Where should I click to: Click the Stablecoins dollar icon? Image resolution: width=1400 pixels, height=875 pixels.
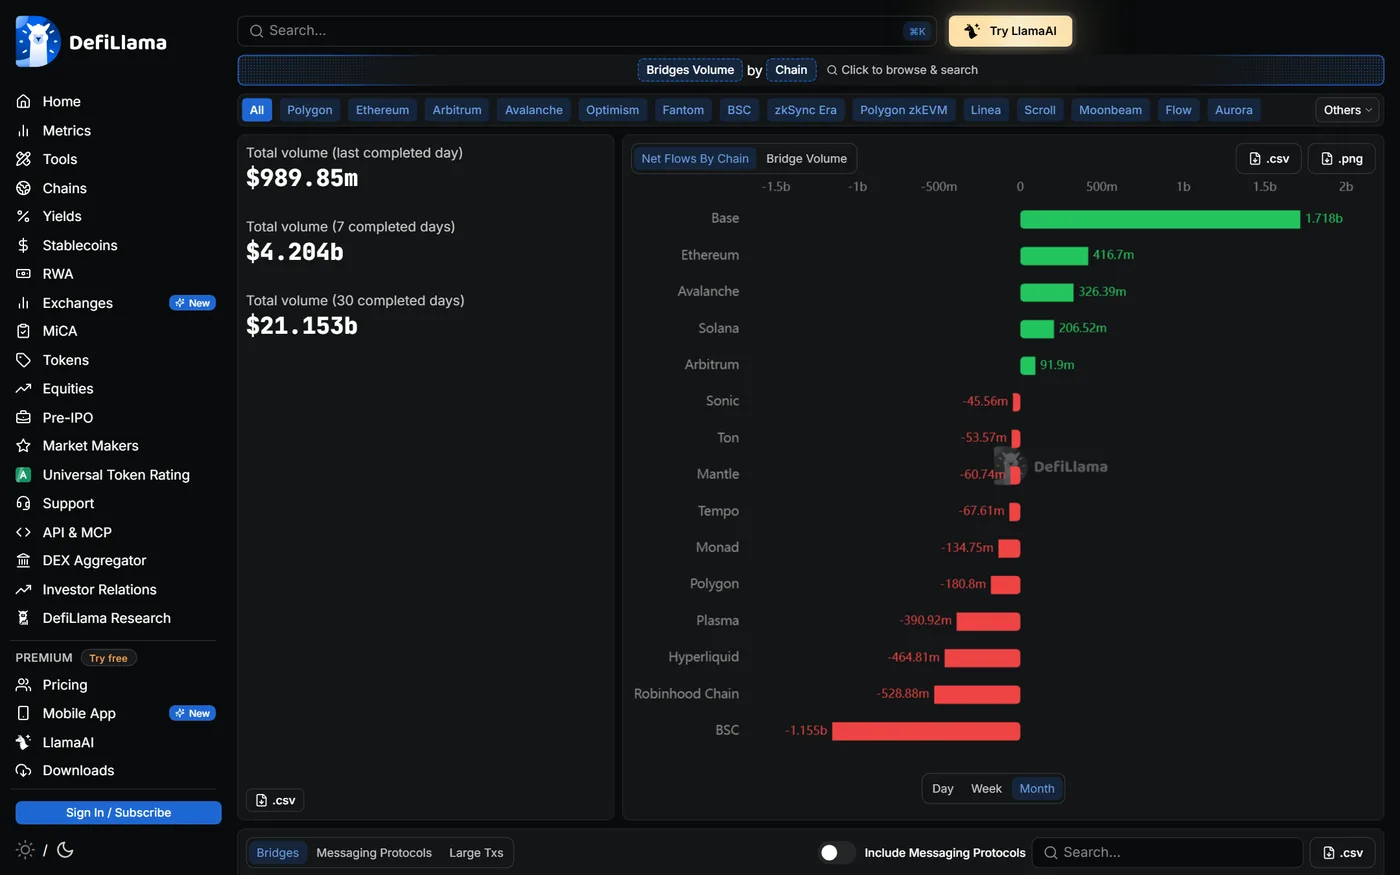[23, 245]
